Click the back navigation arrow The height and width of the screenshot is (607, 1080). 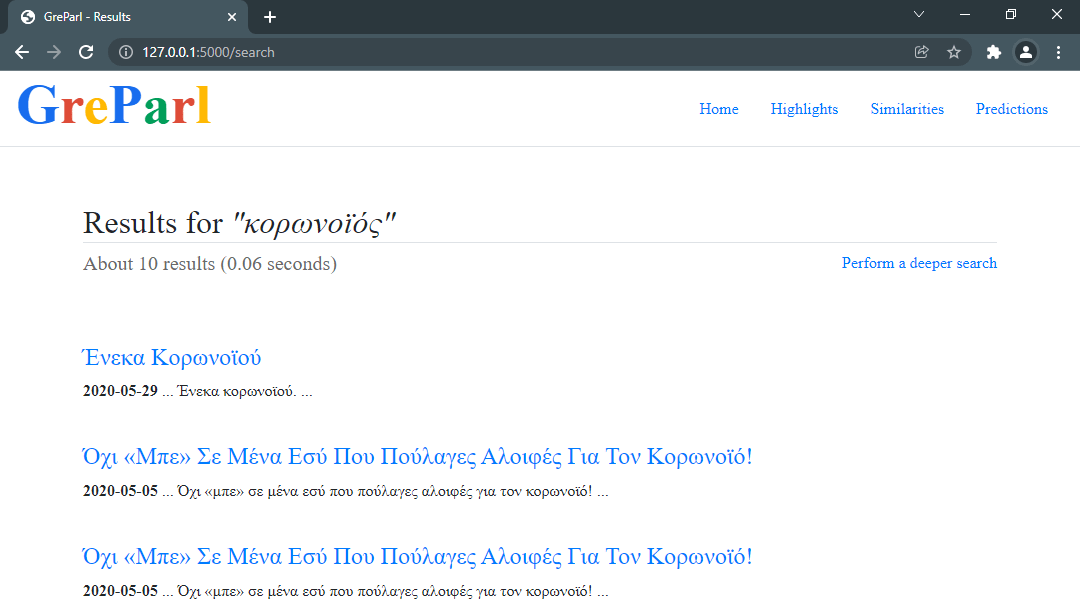(22, 52)
